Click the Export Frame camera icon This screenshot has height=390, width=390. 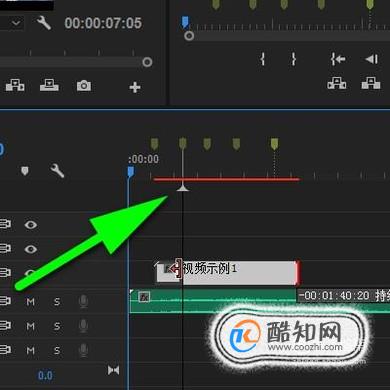click(x=84, y=86)
